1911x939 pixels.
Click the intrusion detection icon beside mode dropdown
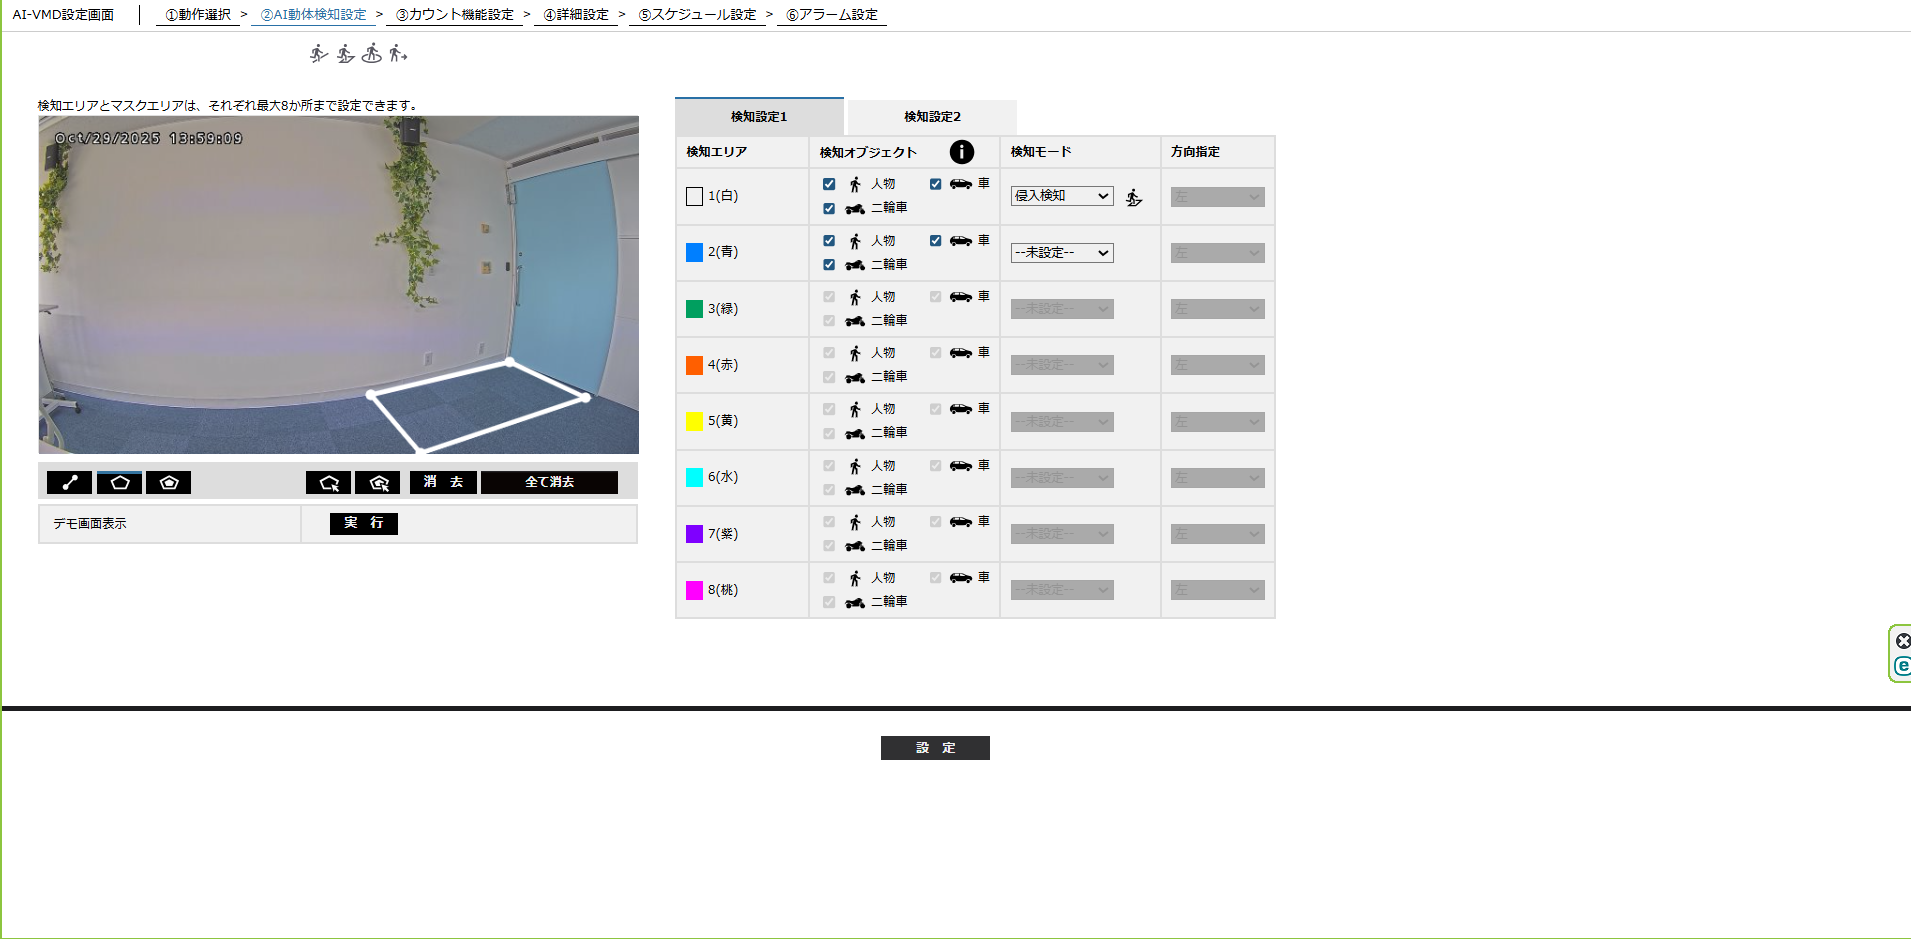click(x=1134, y=198)
